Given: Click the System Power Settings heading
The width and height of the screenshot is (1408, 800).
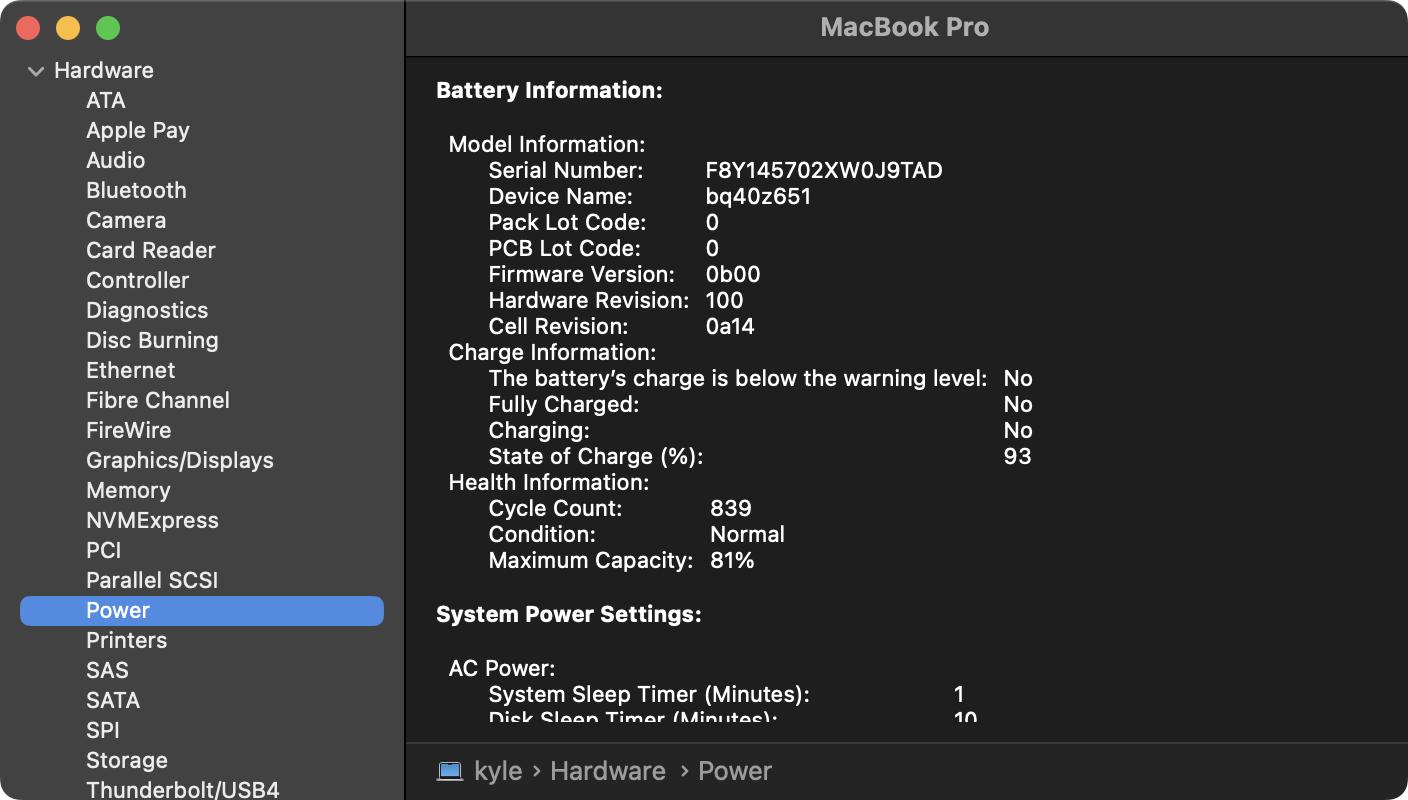Looking at the screenshot, I should tap(568, 614).
